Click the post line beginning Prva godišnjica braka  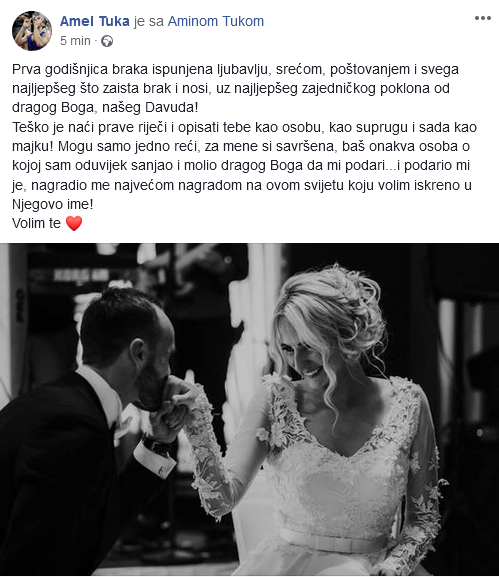point(236,69)
